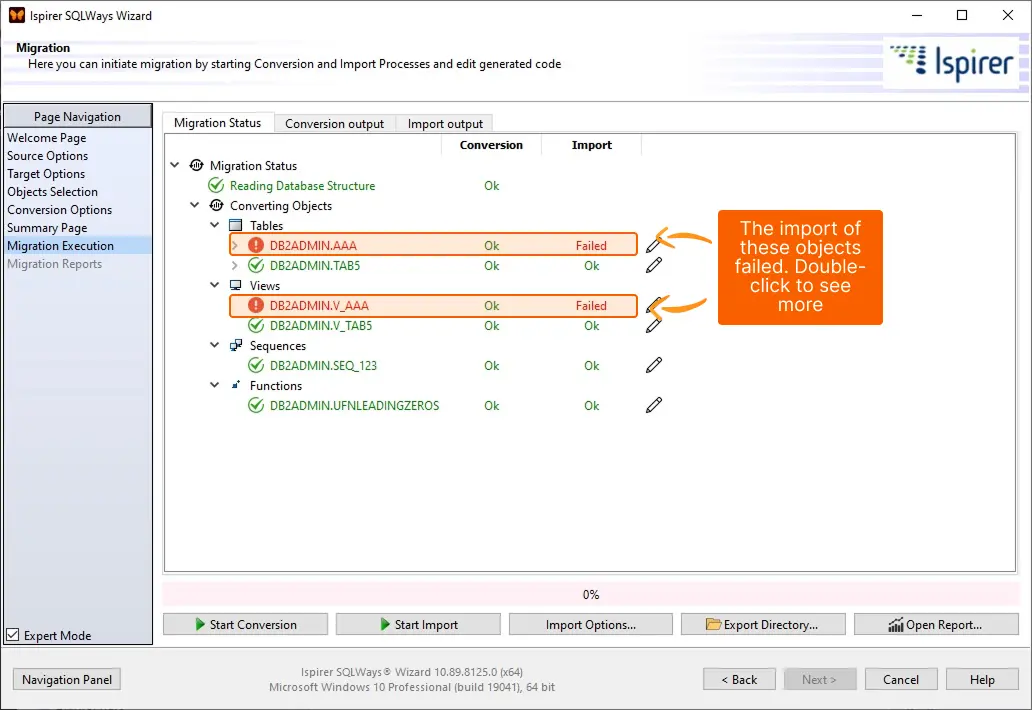Collapse the Sequences group

click(x=215, y=345)
